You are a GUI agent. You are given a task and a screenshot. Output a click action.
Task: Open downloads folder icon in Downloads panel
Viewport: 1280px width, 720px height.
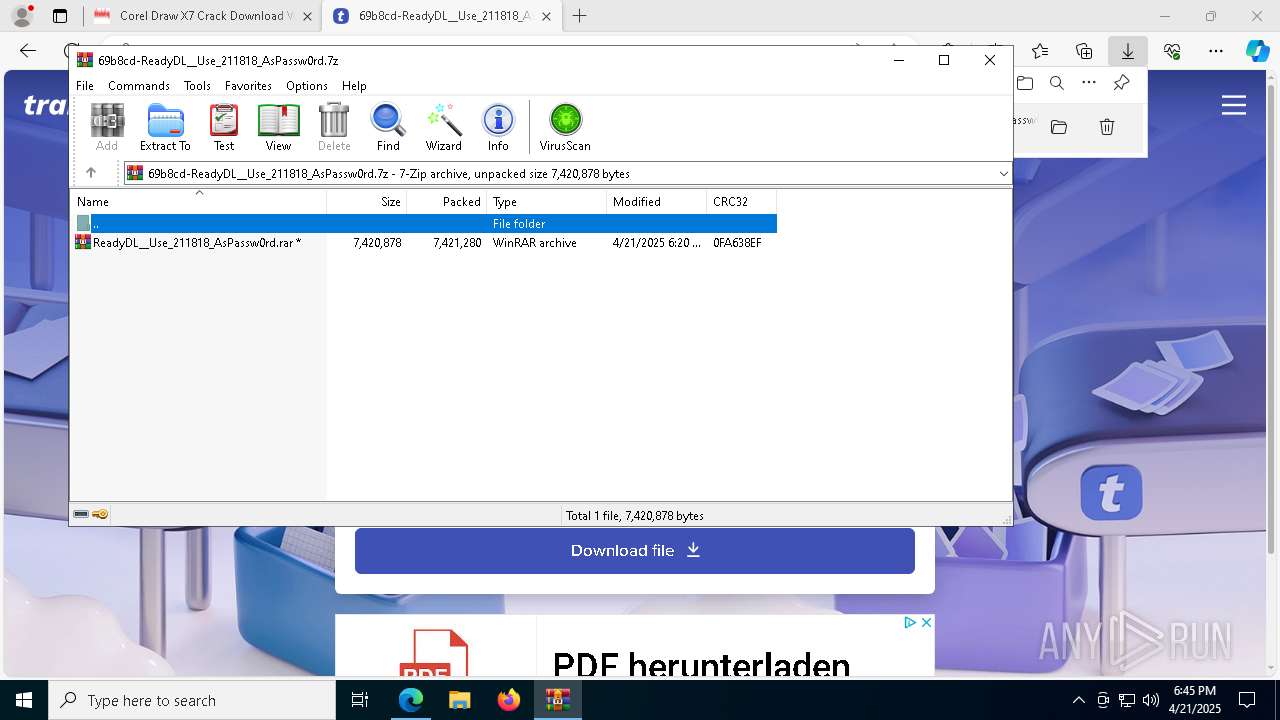pos(1025,83)
